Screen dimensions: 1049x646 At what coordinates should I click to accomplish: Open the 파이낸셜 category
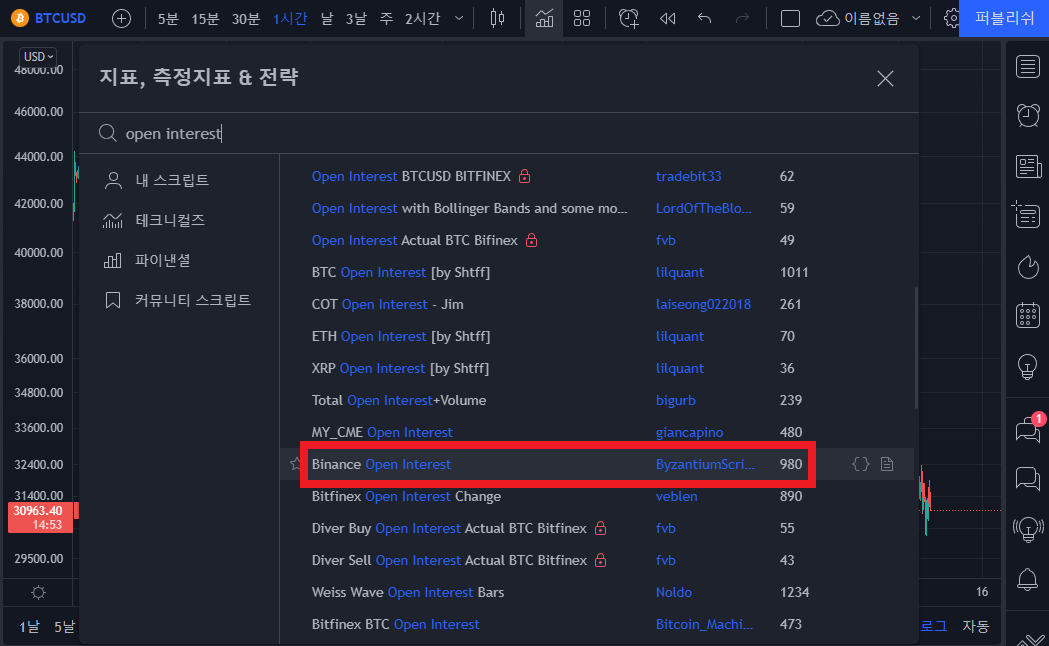pos(148,260)
